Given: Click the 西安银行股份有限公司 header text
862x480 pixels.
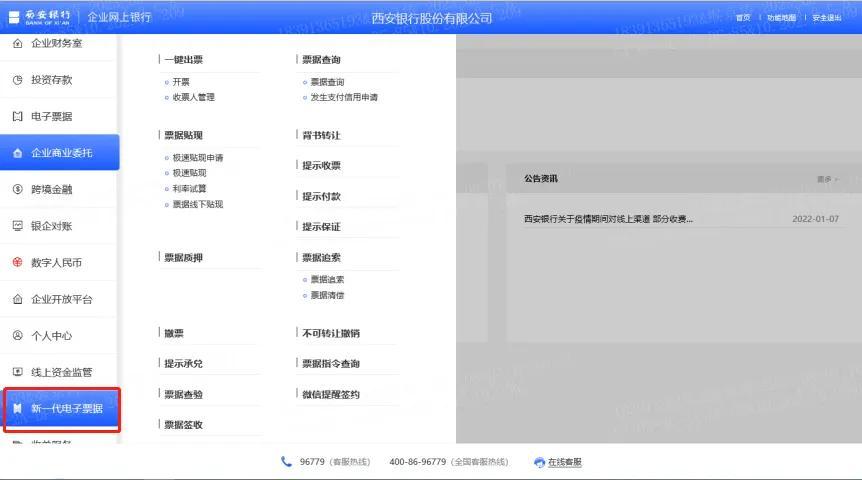Looking at the screenshot, I should 432,18.
